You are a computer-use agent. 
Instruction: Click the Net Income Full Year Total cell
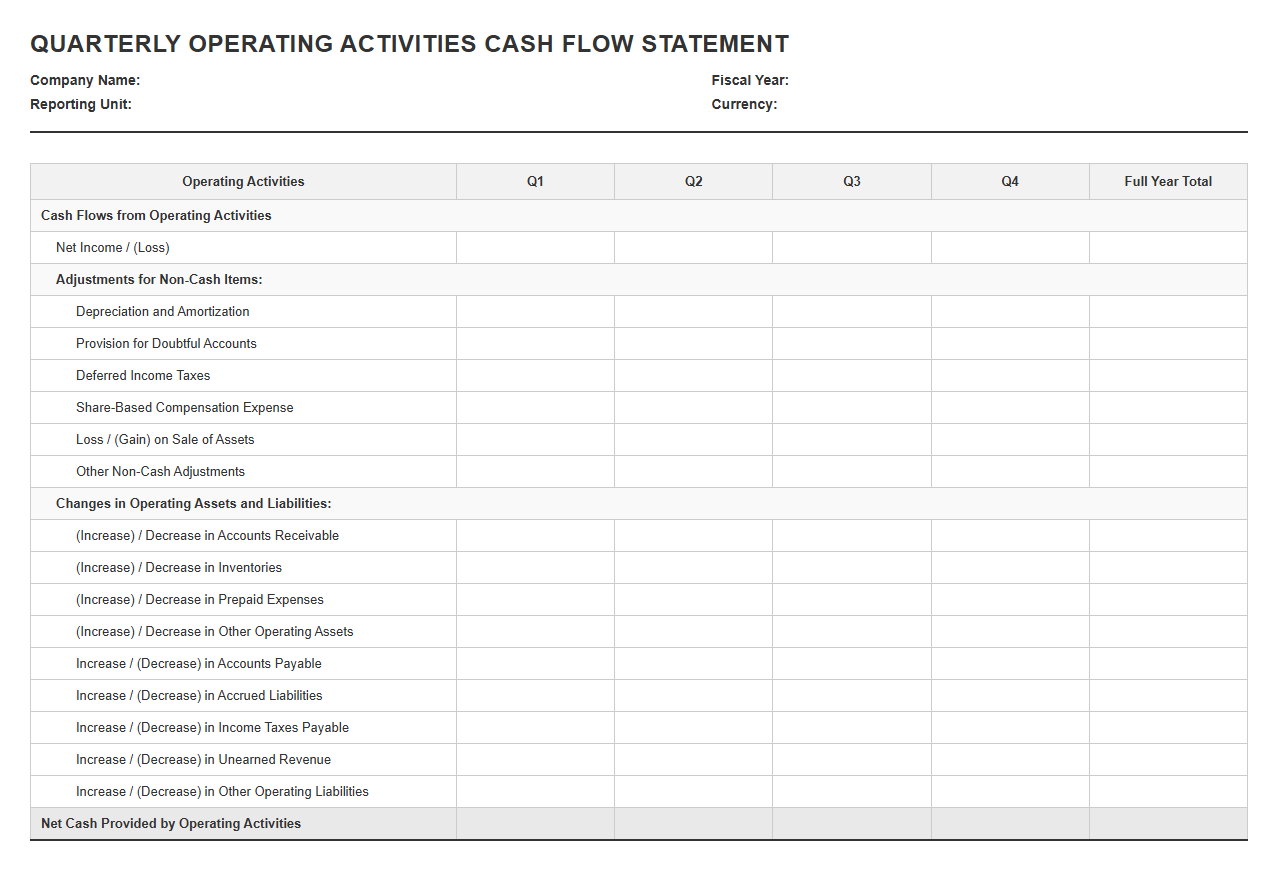(x=1168, y=247)
